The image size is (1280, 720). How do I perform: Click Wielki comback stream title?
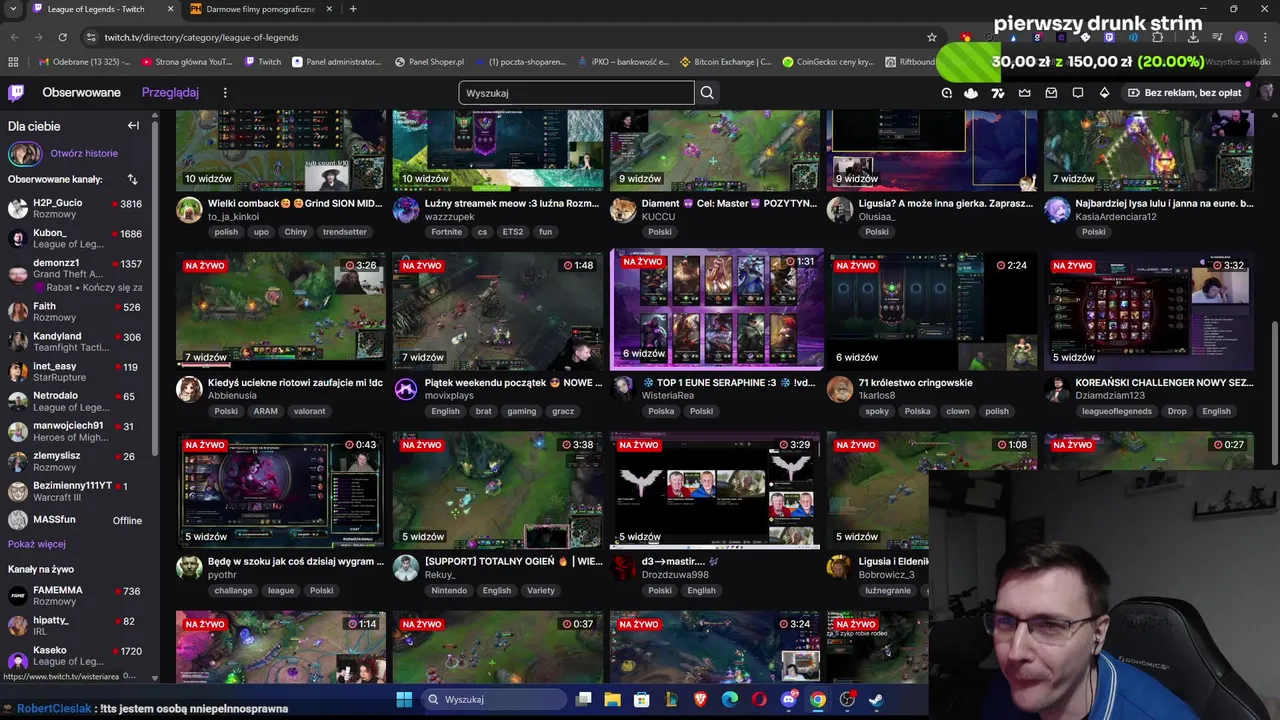tap(295, 204)
